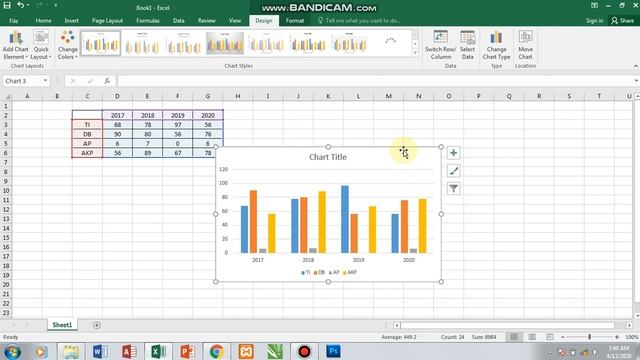Screen dimensions: 640x360
Task: Open Word from the taskbar
Action: [x=100, y=351]
